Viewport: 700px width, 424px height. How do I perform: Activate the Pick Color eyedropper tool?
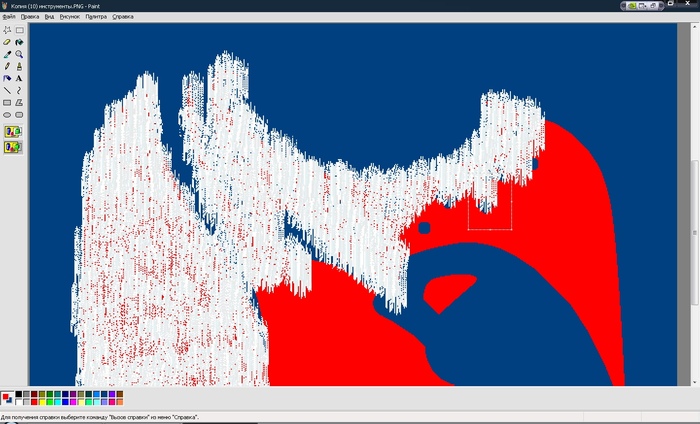coord(7,54)
